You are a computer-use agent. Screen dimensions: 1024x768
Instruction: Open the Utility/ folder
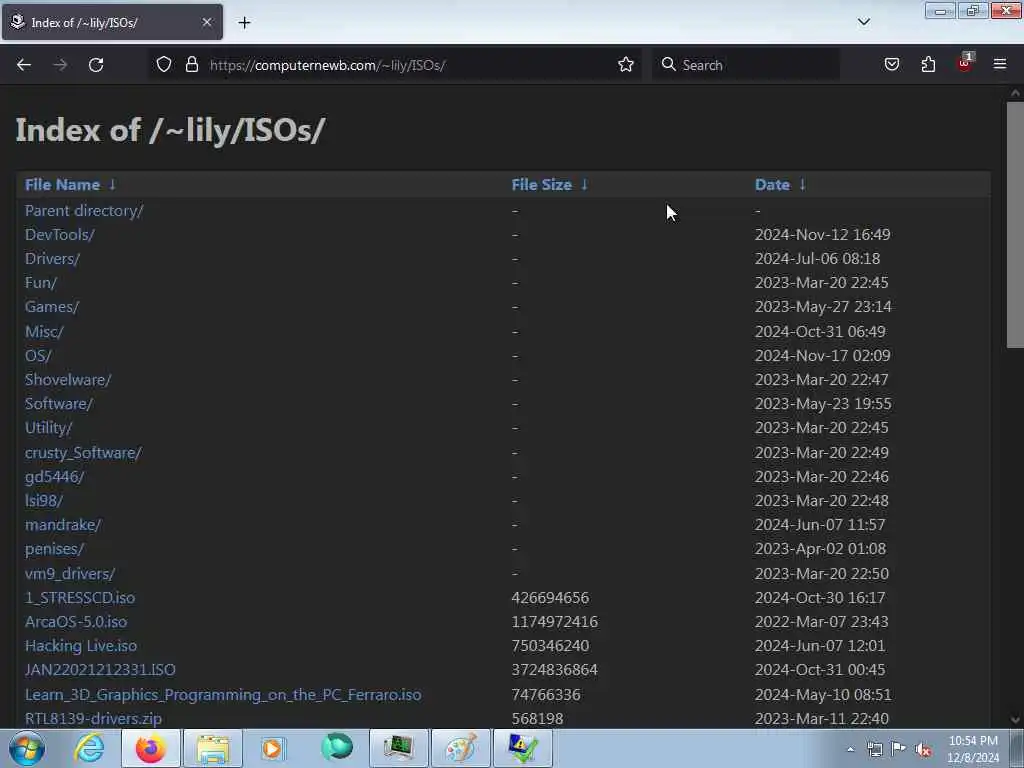[48, 428]
